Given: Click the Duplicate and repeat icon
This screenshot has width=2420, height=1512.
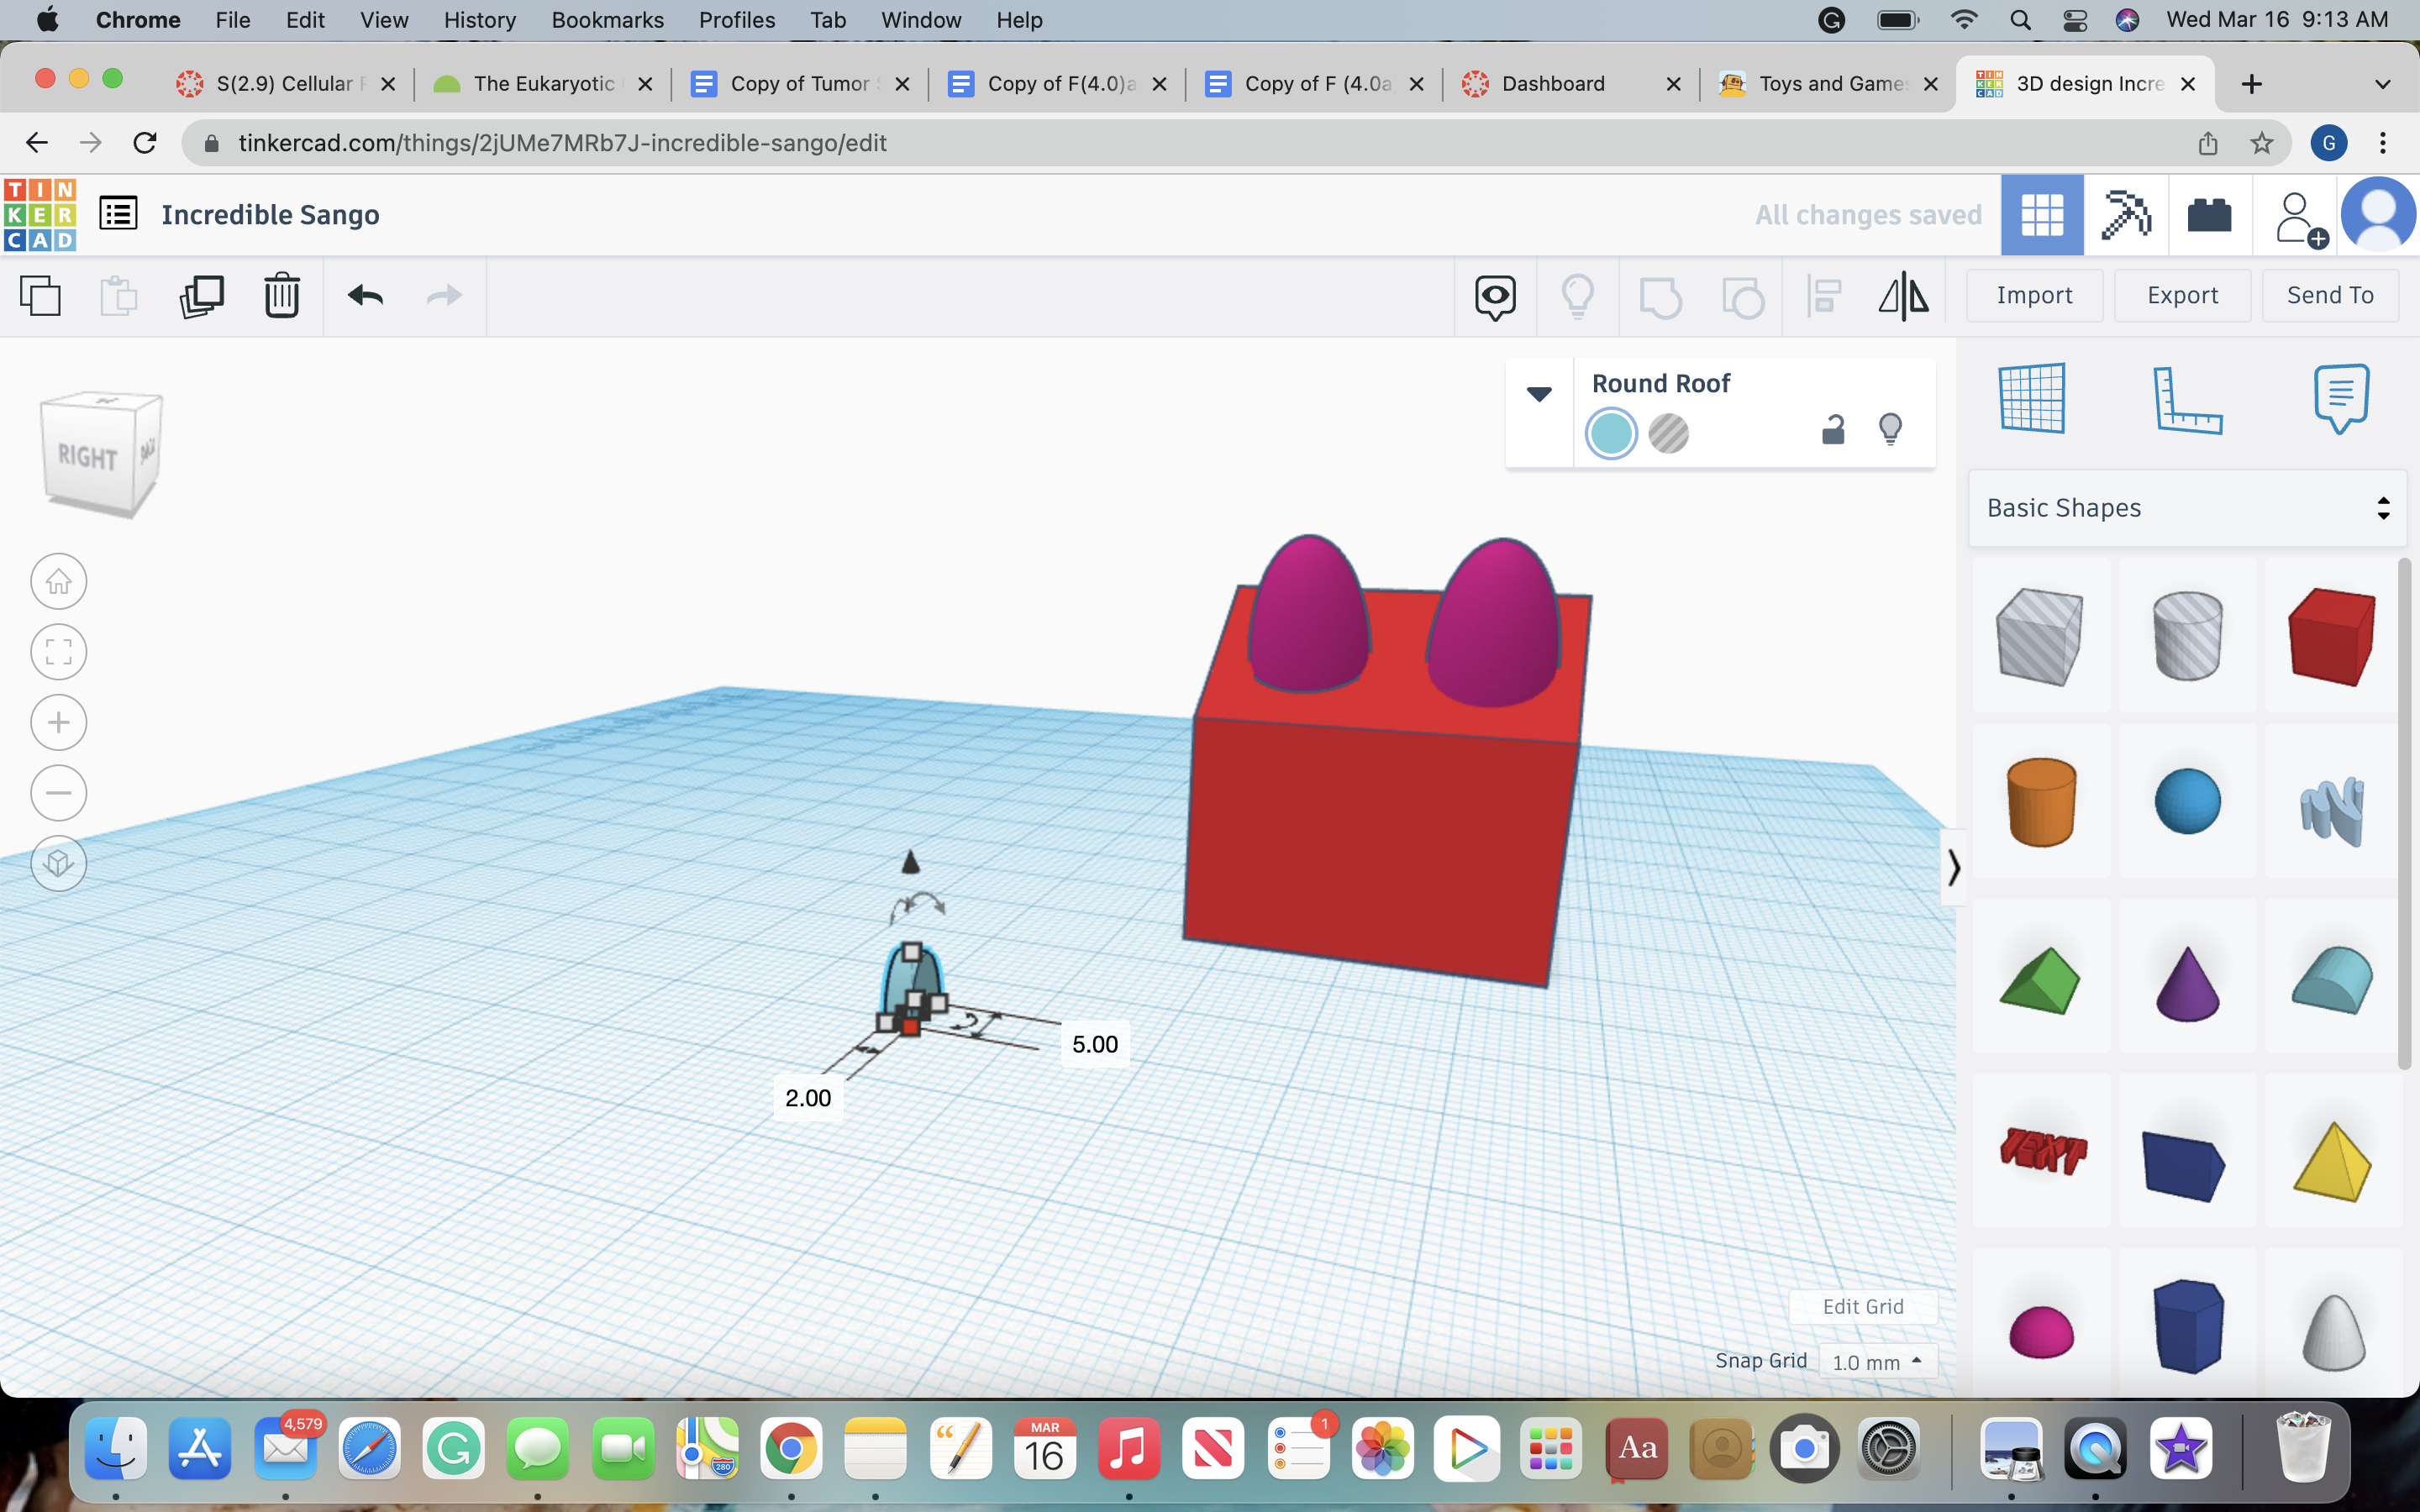Looking at the screenshot, I should click(x=201, y=296).
